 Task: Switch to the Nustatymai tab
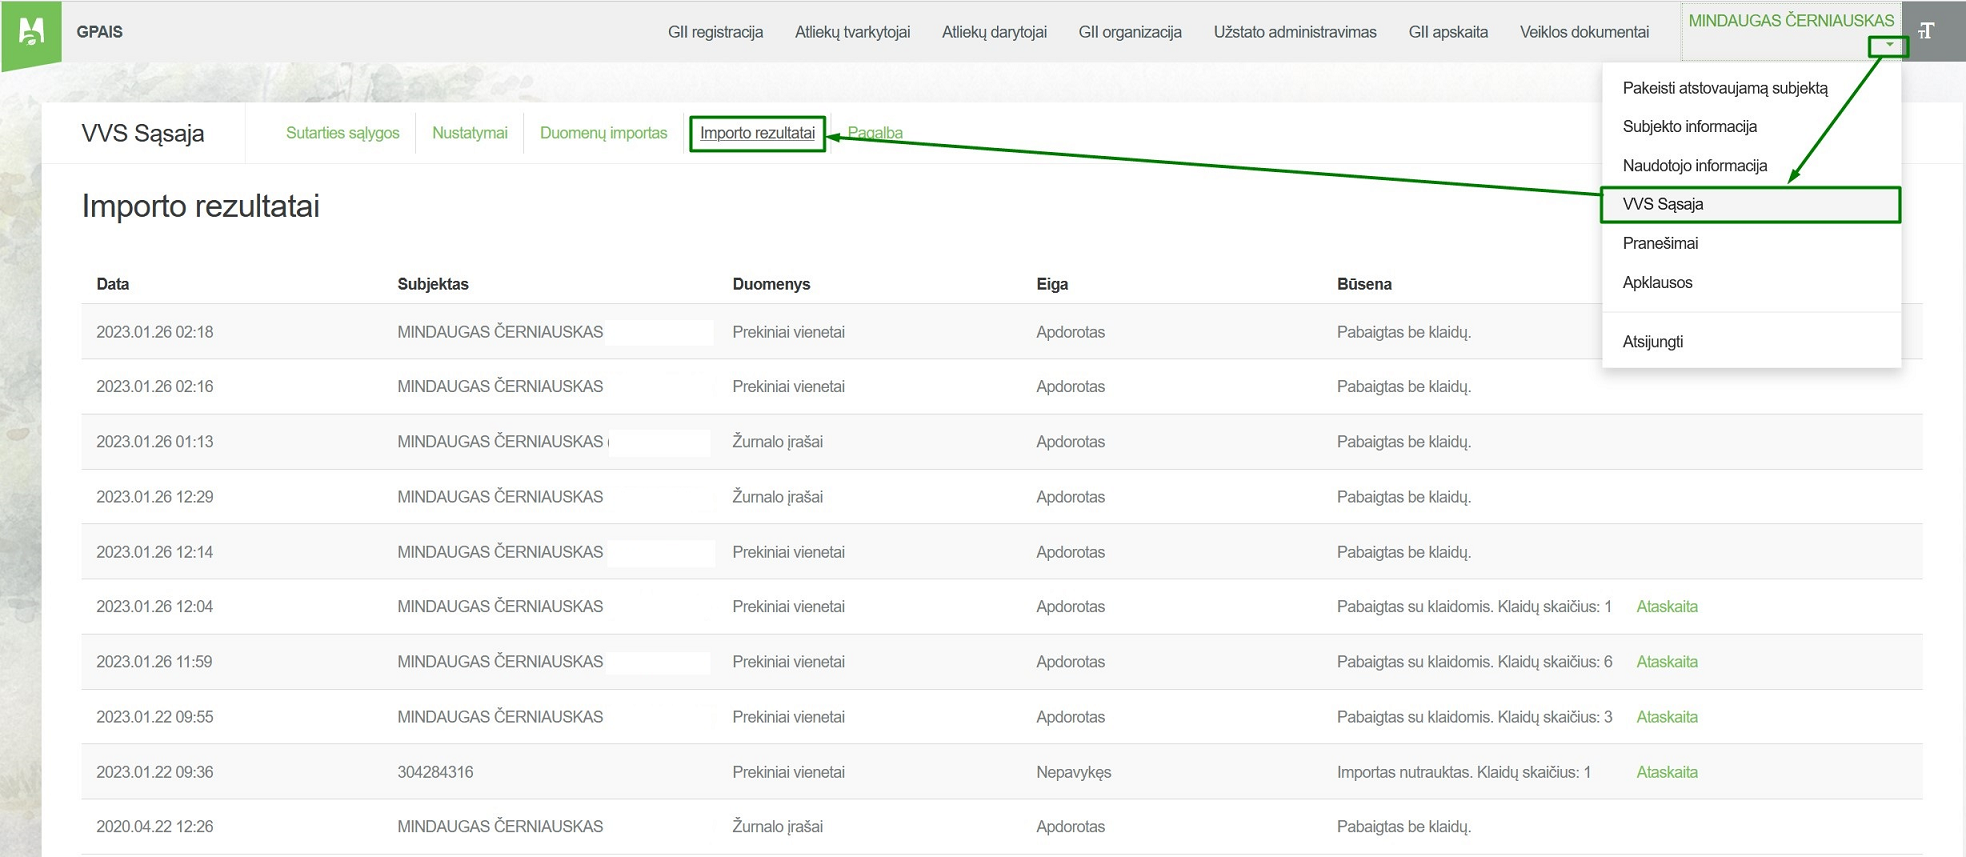pos(469,133)
